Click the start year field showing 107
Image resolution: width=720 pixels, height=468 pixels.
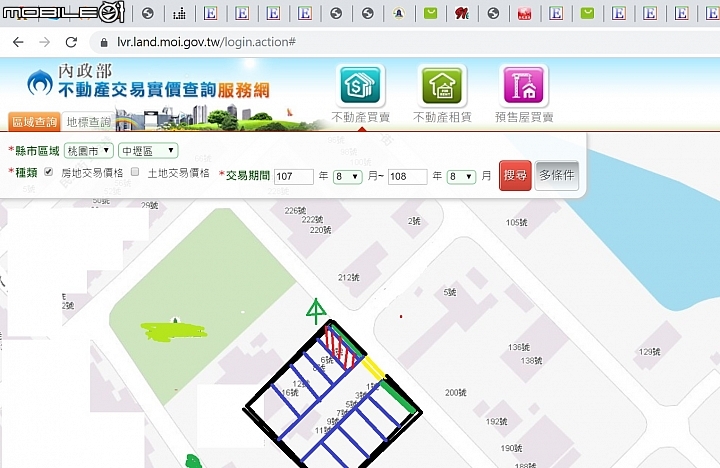tap(293, 176)
